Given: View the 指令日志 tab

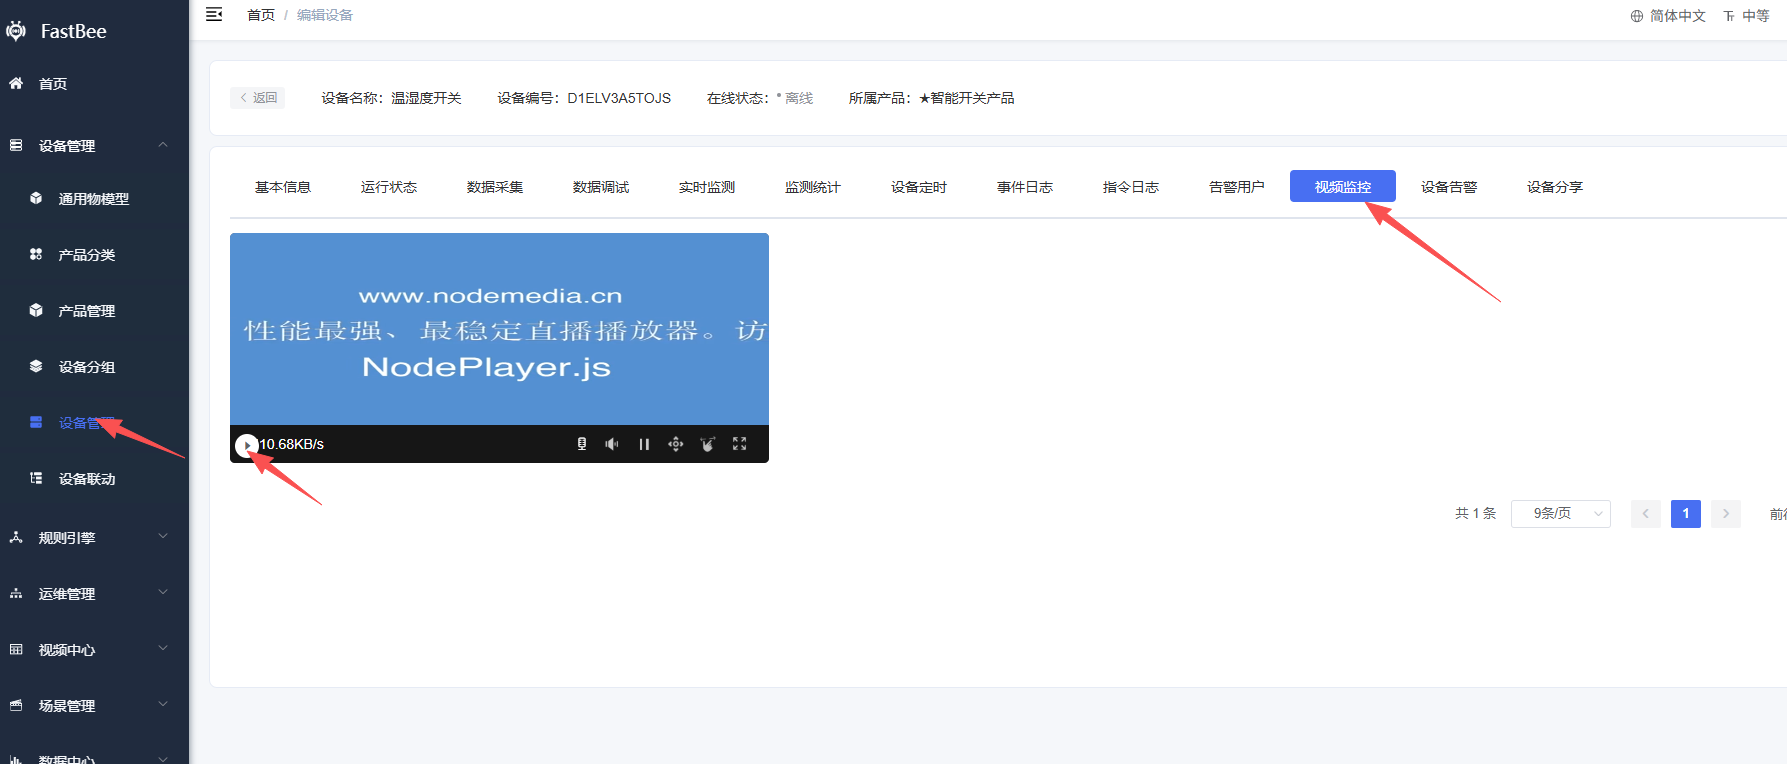Looking at the screenshot, I should (1131, 187).
